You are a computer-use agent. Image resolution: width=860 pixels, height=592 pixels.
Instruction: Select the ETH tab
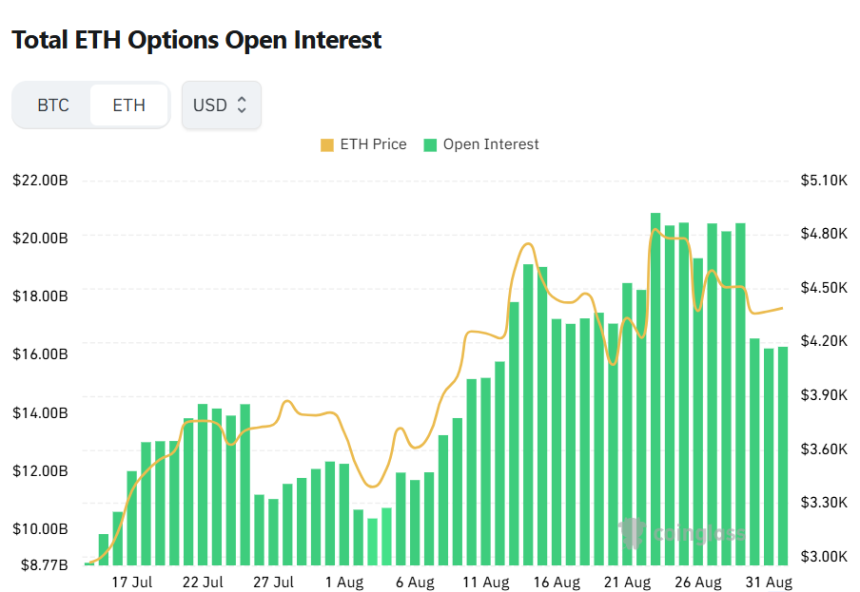[129, 105]
